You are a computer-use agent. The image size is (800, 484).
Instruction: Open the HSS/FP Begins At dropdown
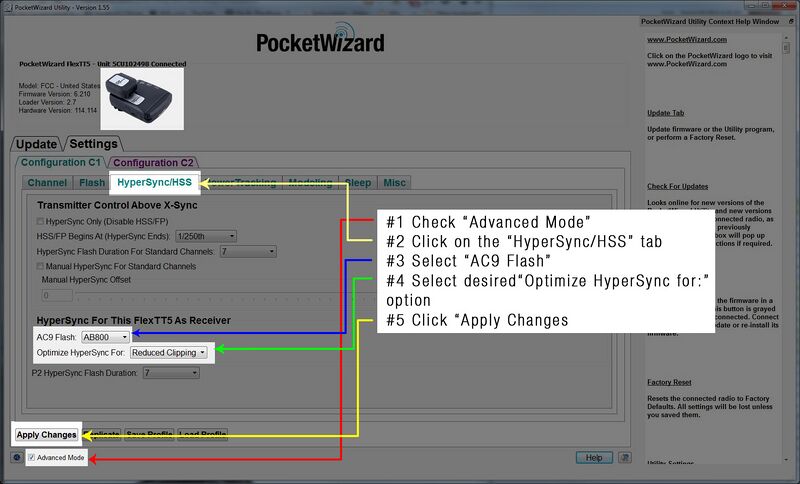point(206,236)
